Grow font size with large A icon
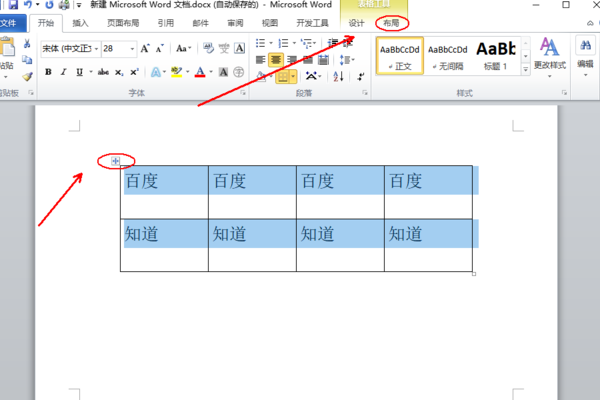Viewport: 600px width, 400px height. [145, 49]
